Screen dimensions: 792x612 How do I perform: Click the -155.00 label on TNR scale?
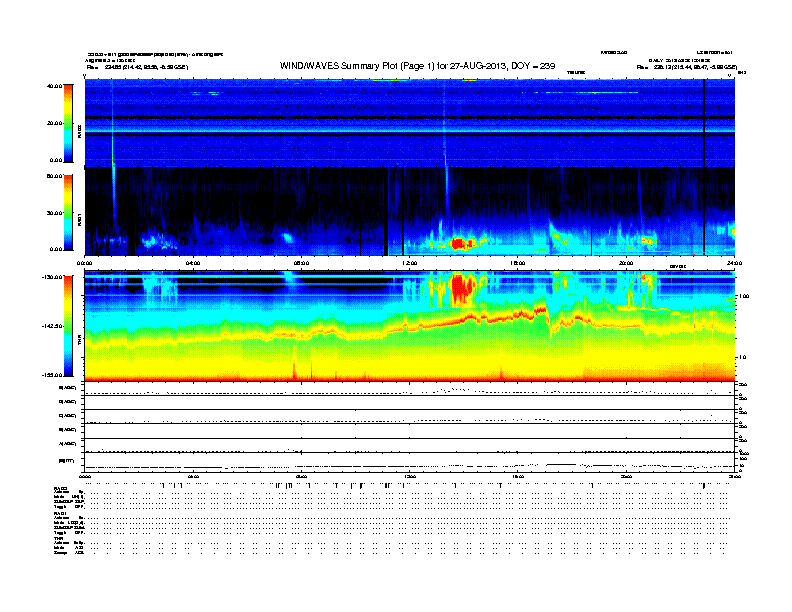[52, 375]
